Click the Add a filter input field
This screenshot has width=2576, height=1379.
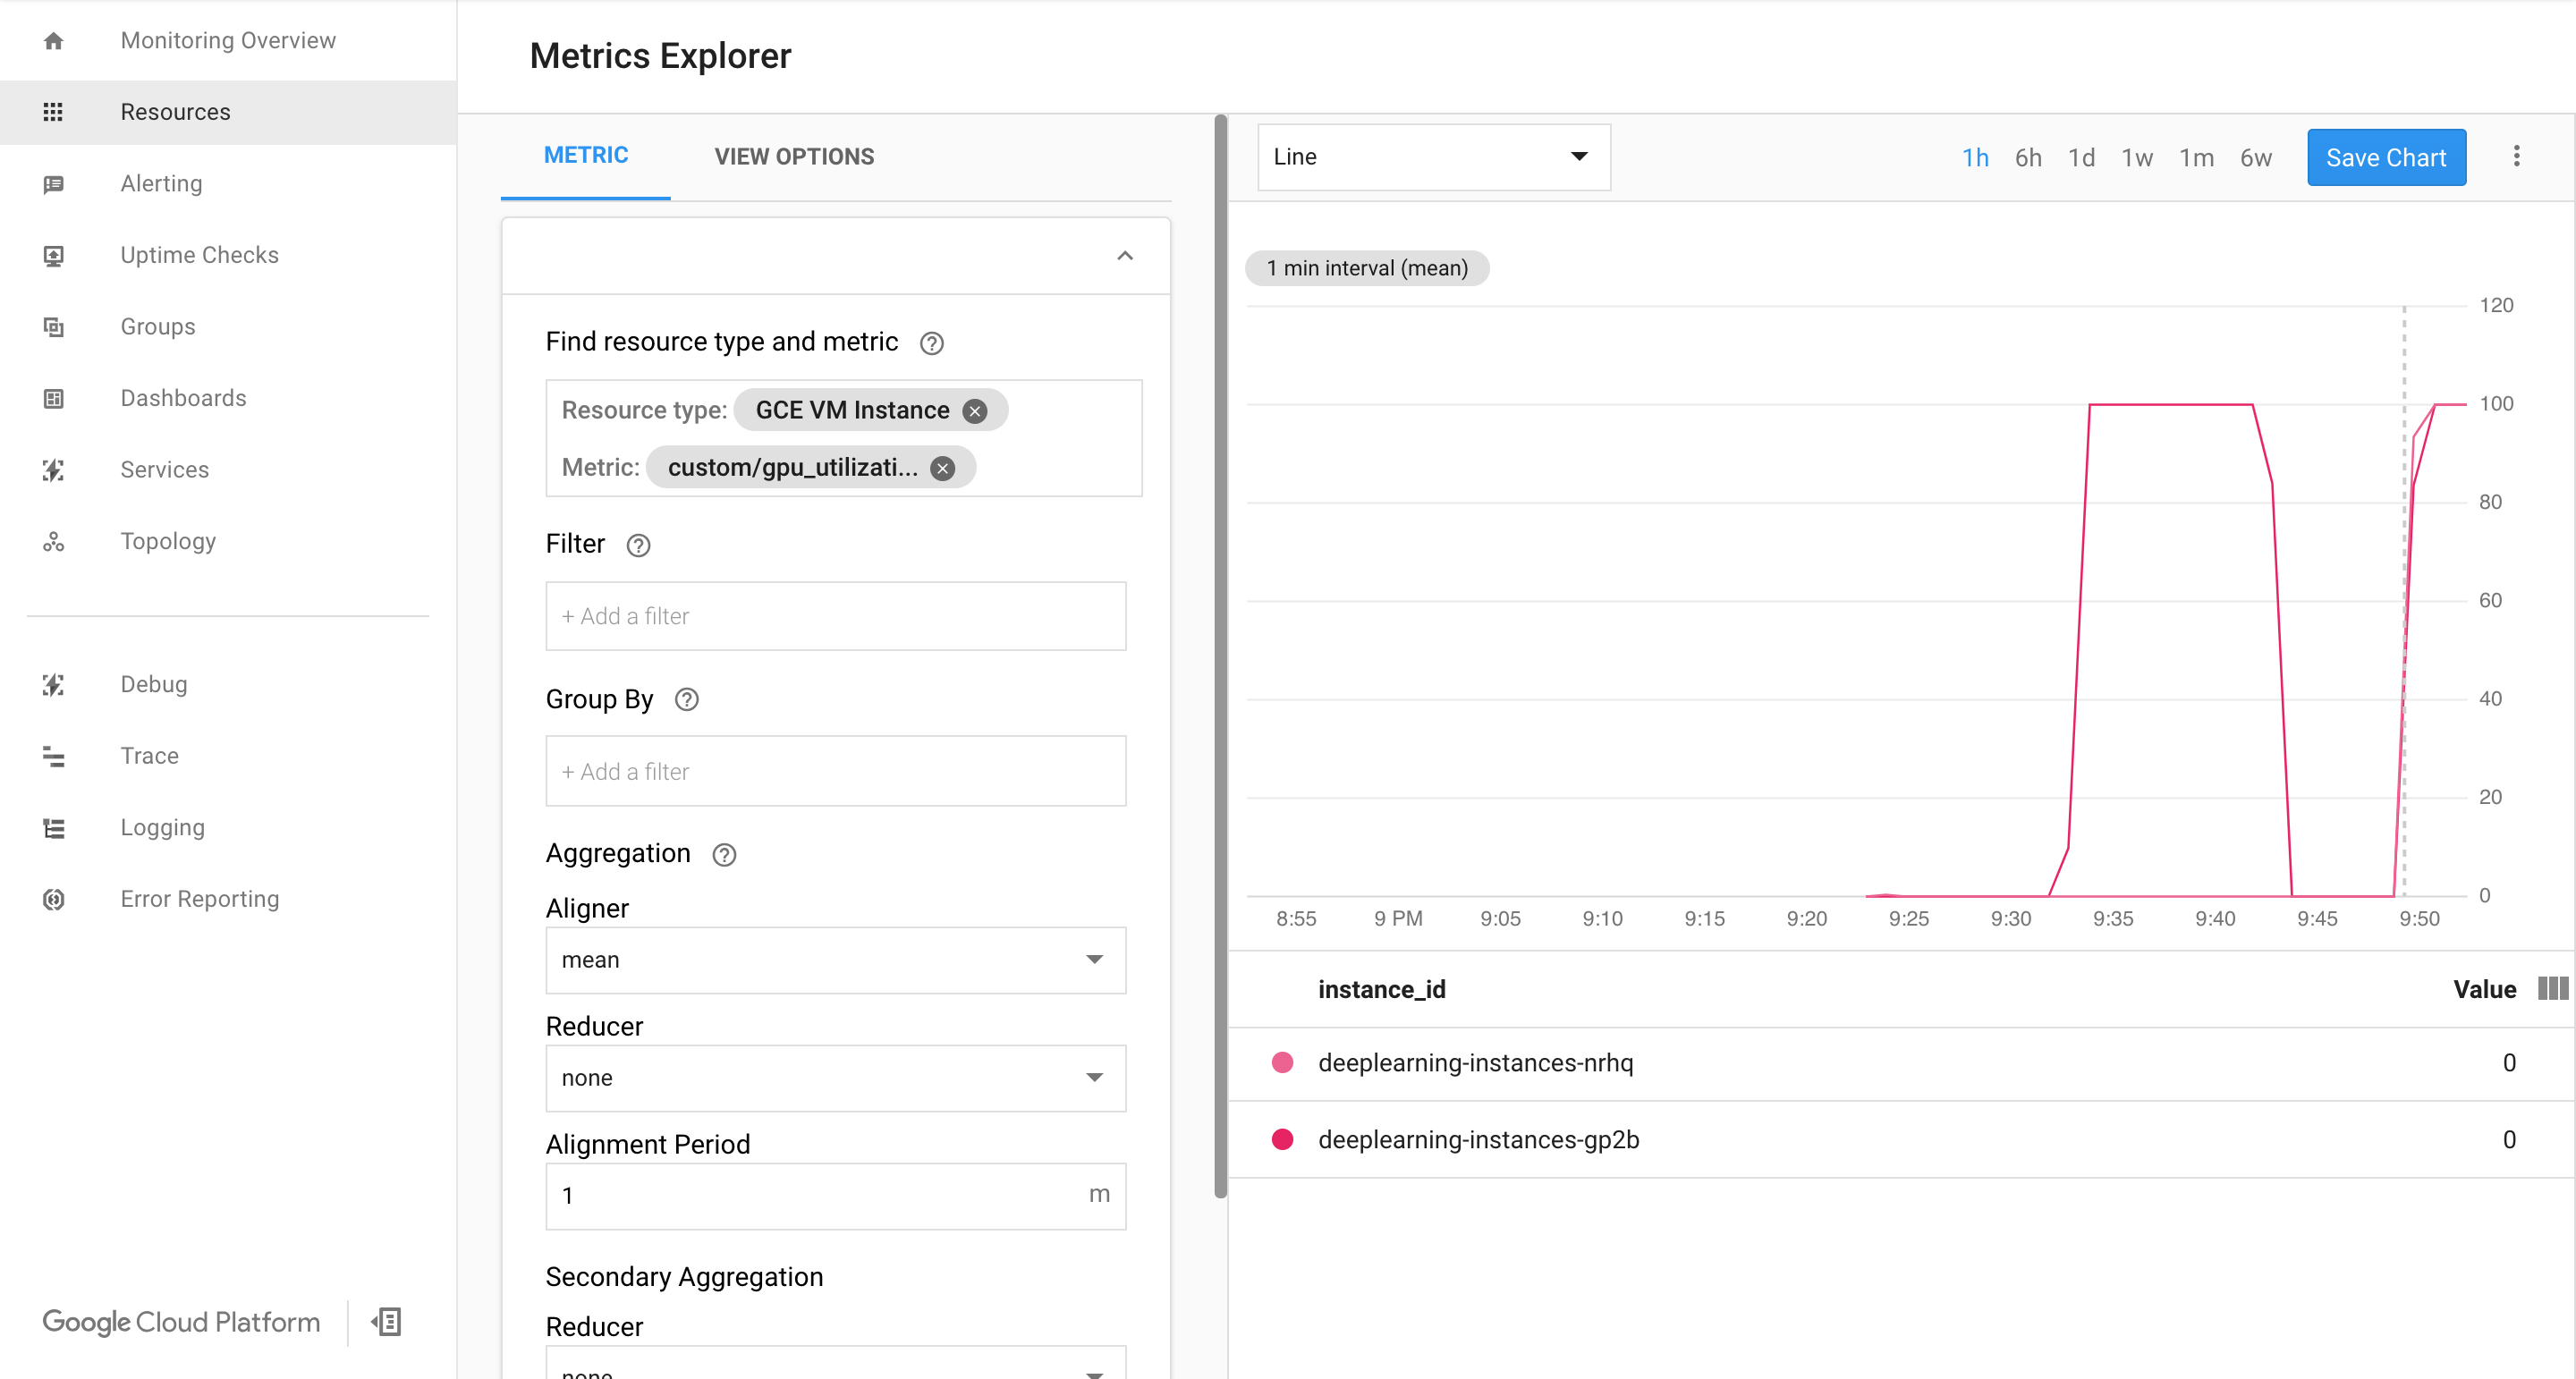click(835, 616)
